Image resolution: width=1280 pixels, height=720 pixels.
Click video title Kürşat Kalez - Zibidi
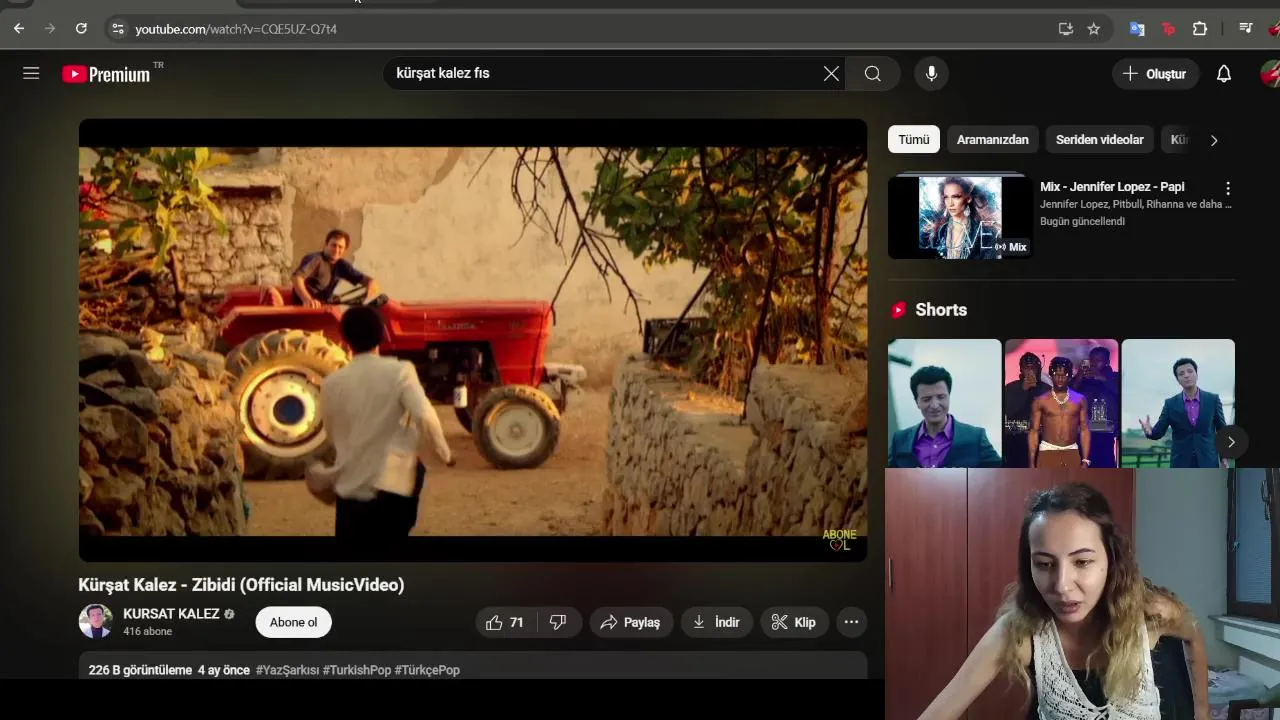pyautogui.click(x=241, y=585)
